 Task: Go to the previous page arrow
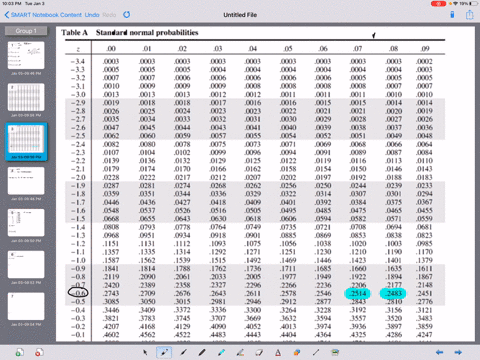coord(440,352)
